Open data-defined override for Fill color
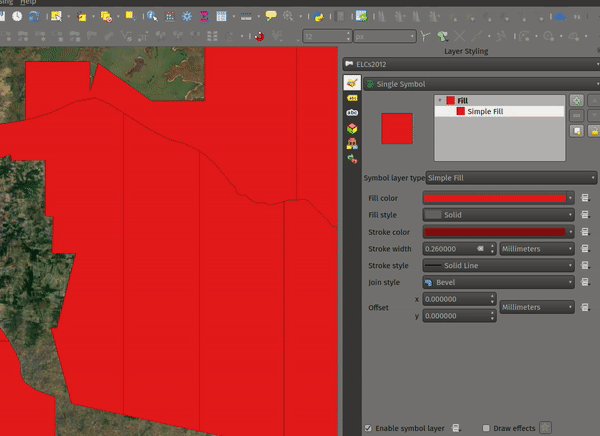 tap(584, 198)
